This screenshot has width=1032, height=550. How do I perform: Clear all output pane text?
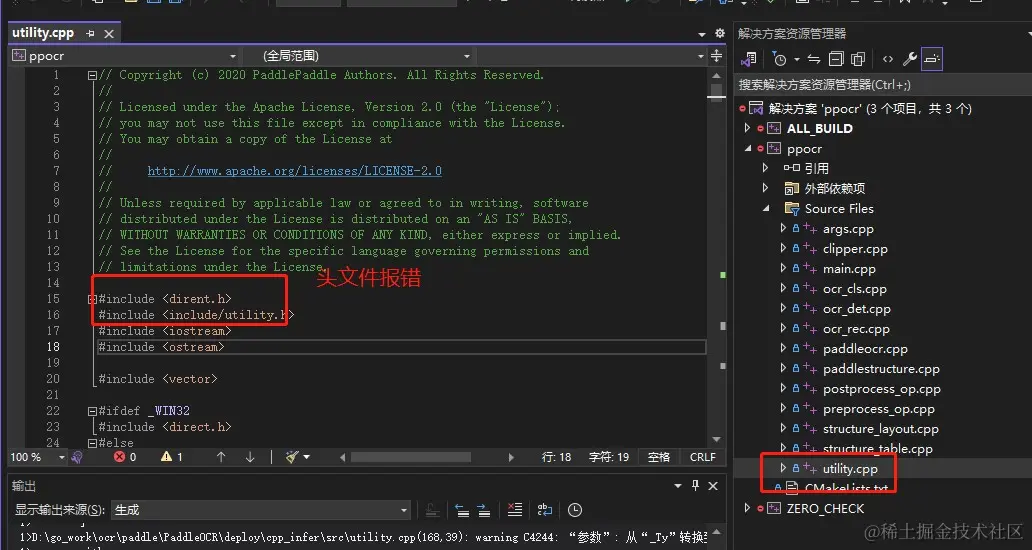click(x=515, y=510)
